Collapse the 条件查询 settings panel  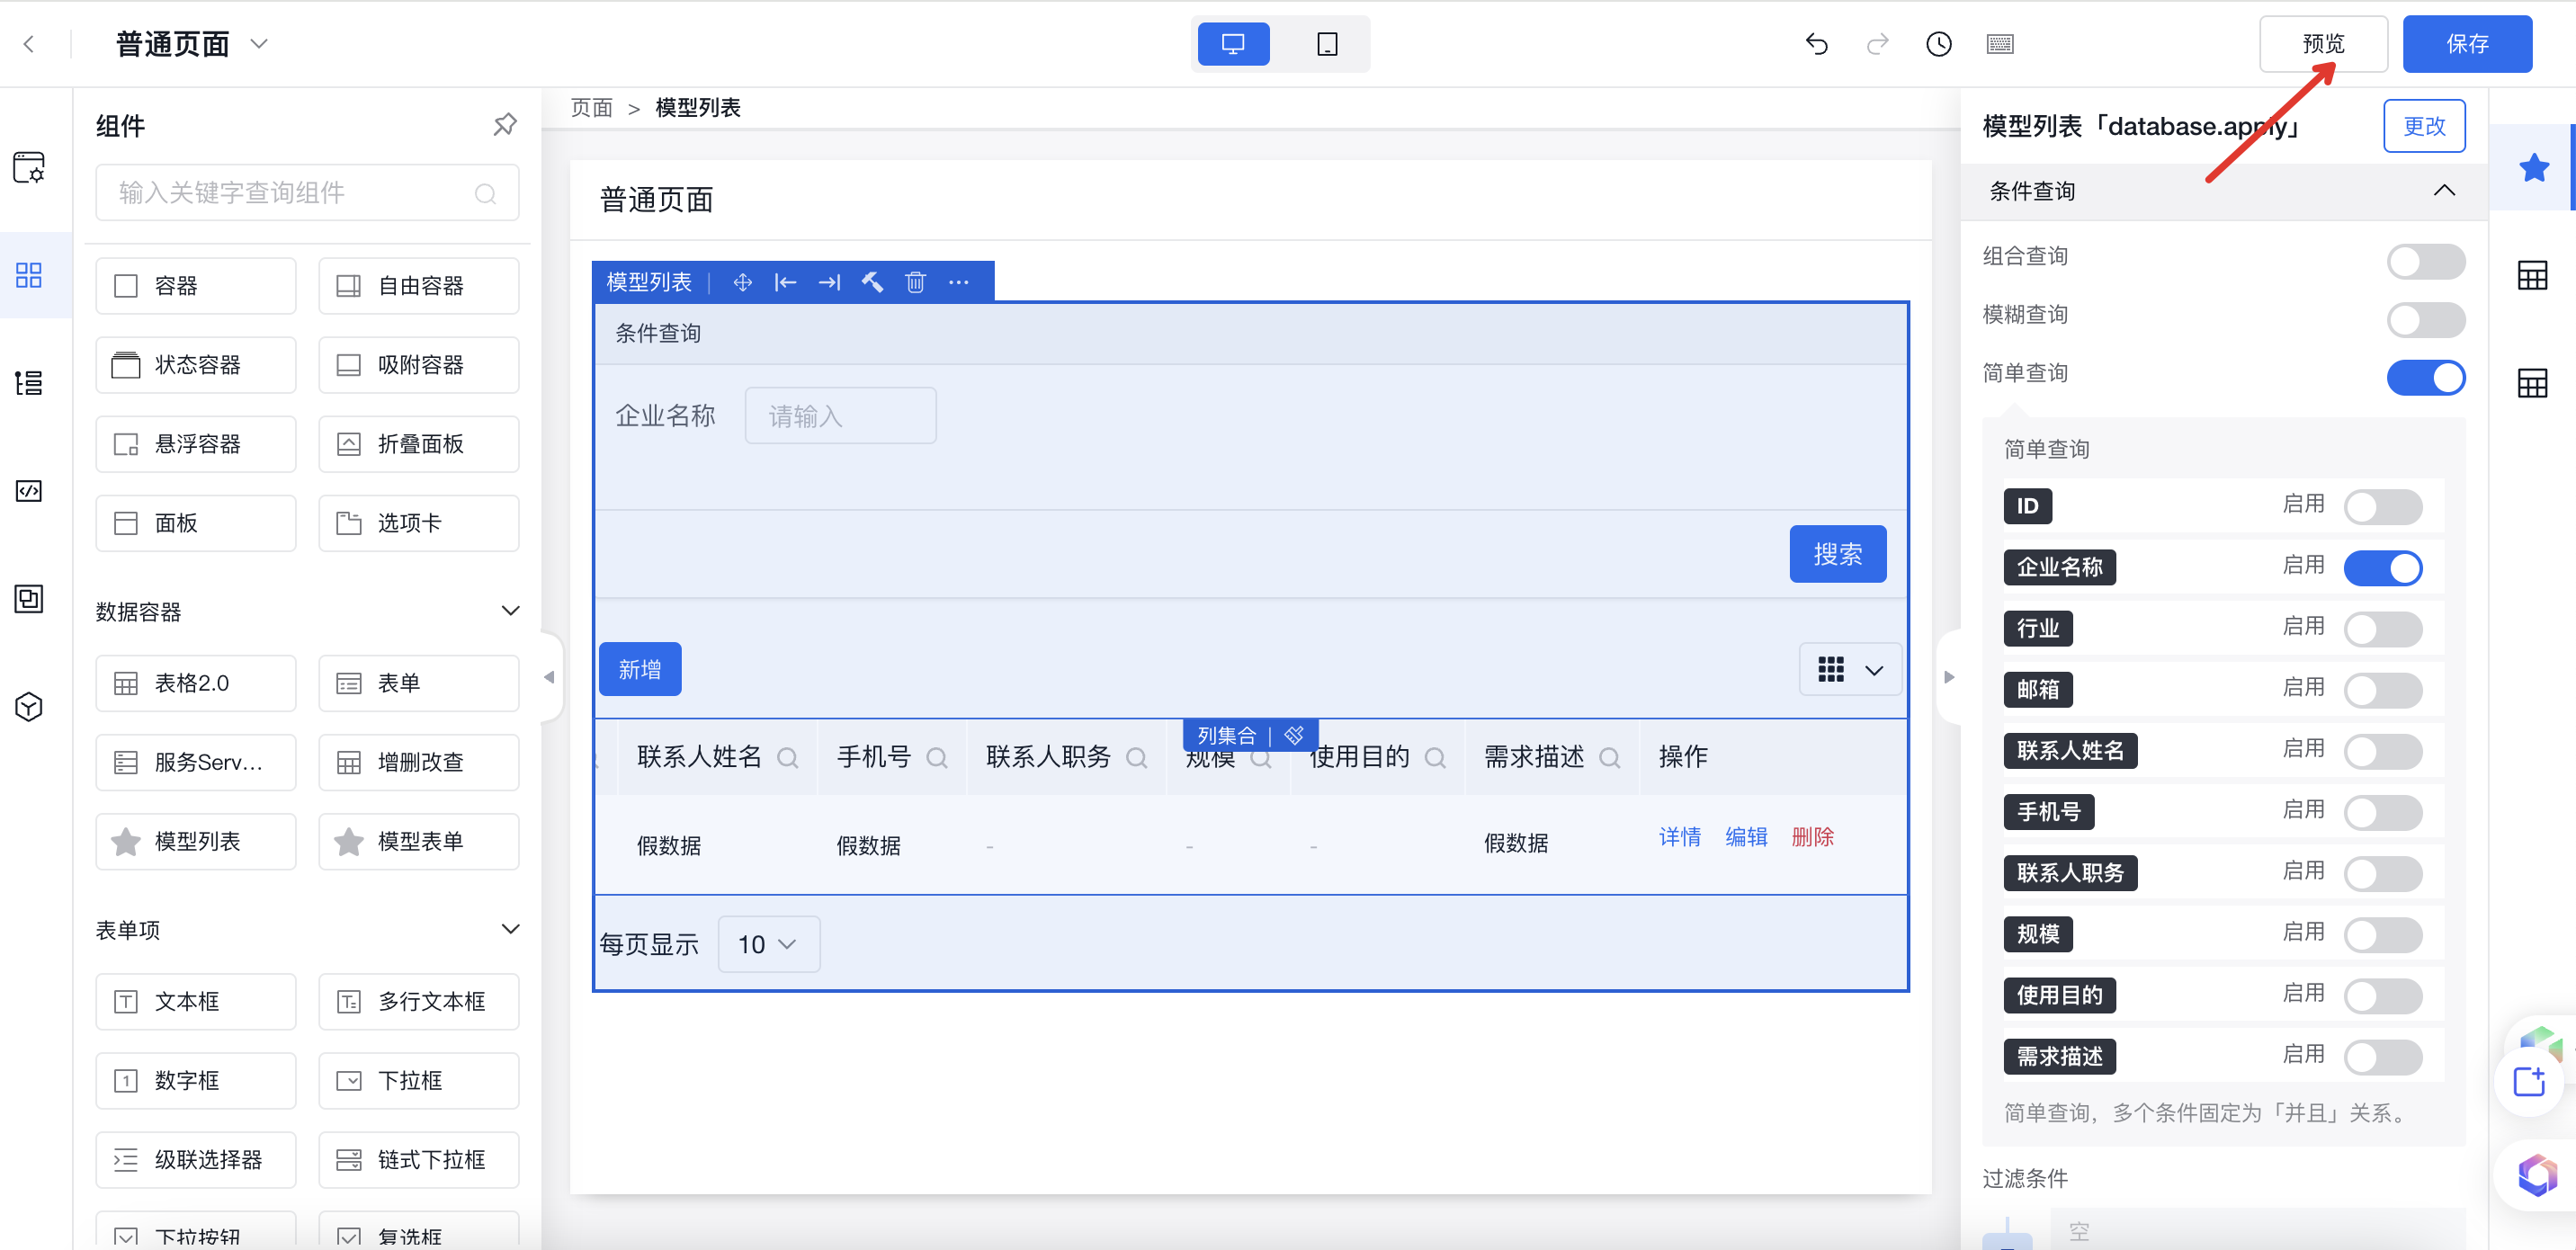coord(2444,191)
